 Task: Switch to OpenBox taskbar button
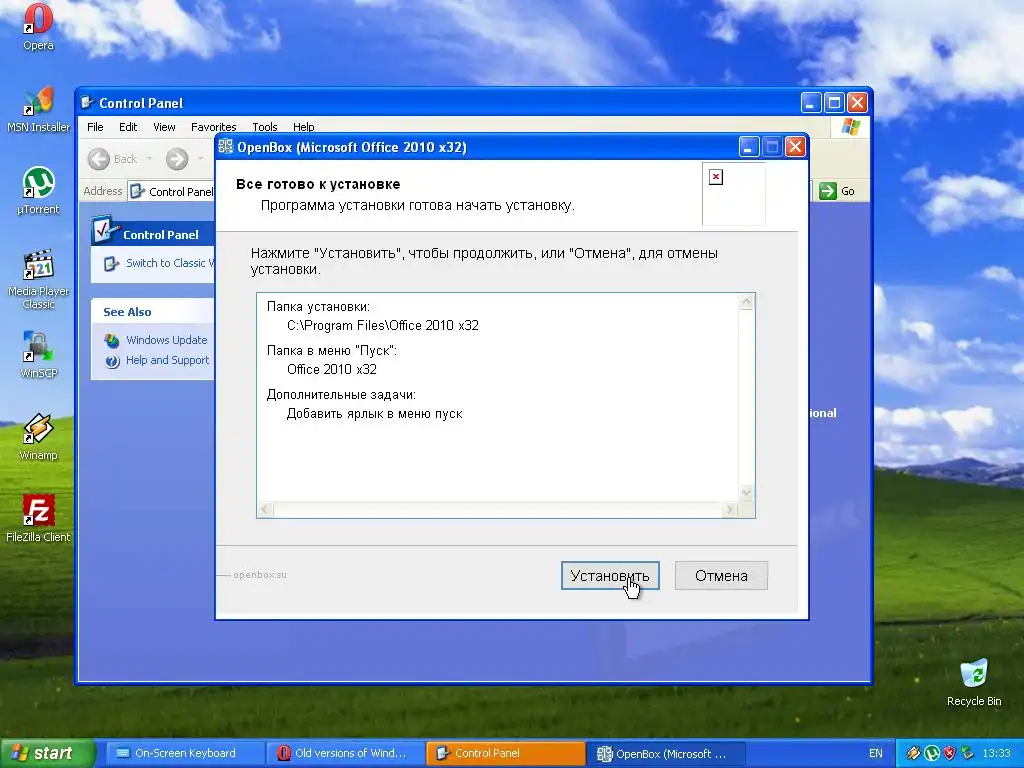666,753
